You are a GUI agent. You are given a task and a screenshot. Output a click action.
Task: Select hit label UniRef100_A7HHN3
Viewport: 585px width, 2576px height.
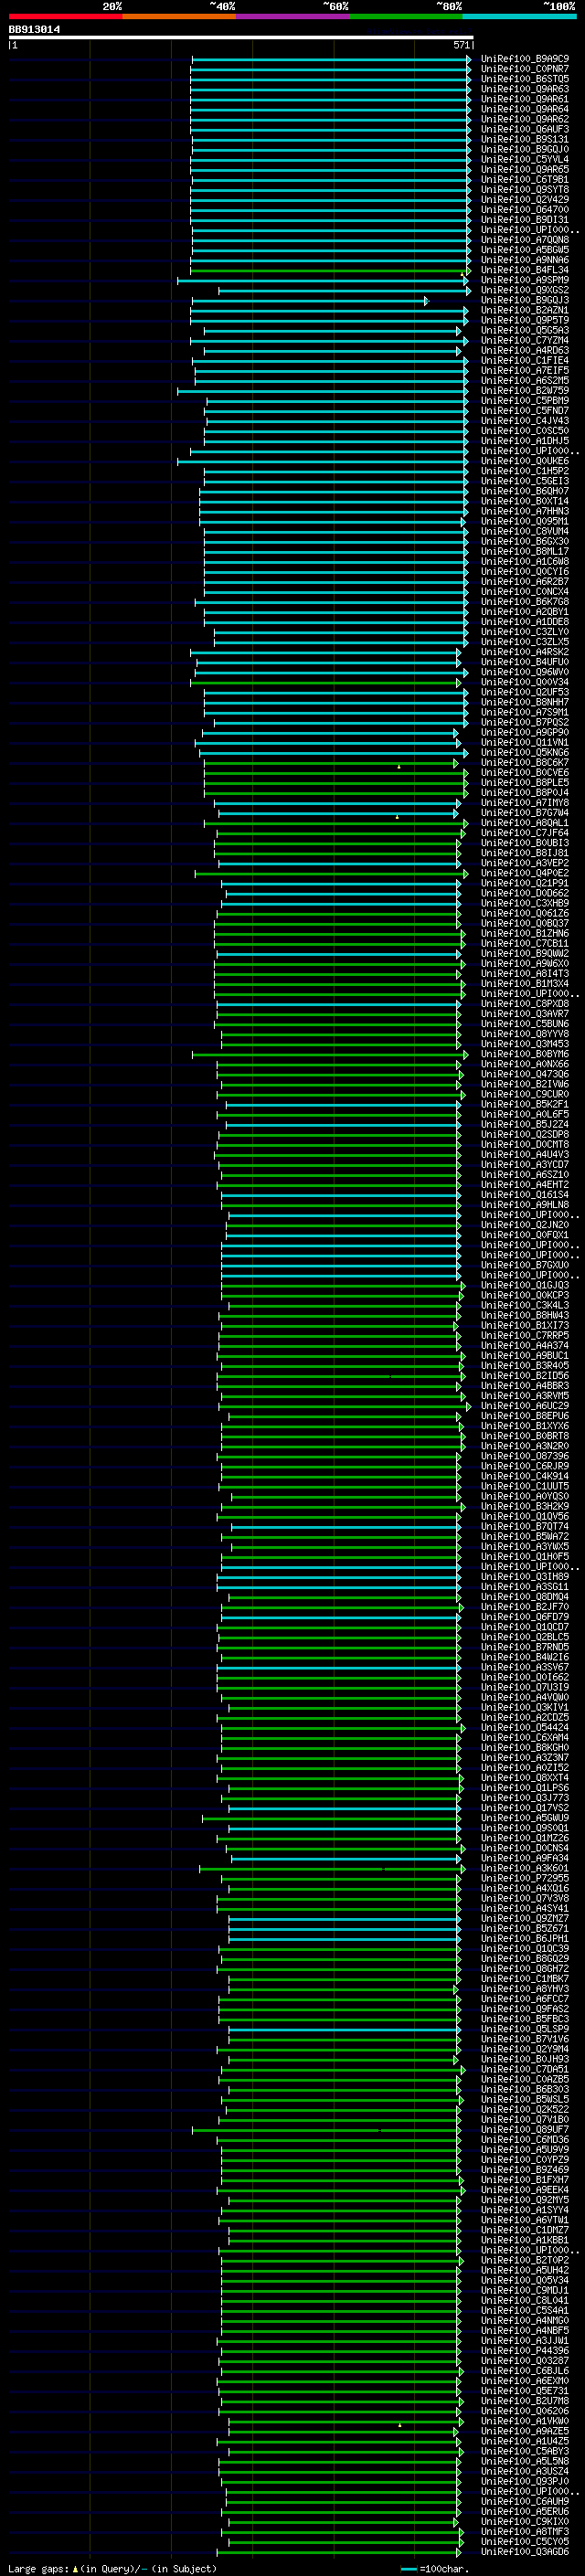(x=524, y=511)
